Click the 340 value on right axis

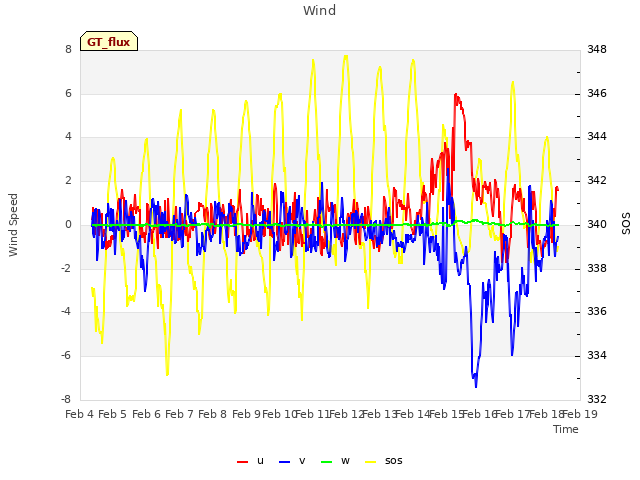pyautogui.click(x=597, y=224)
